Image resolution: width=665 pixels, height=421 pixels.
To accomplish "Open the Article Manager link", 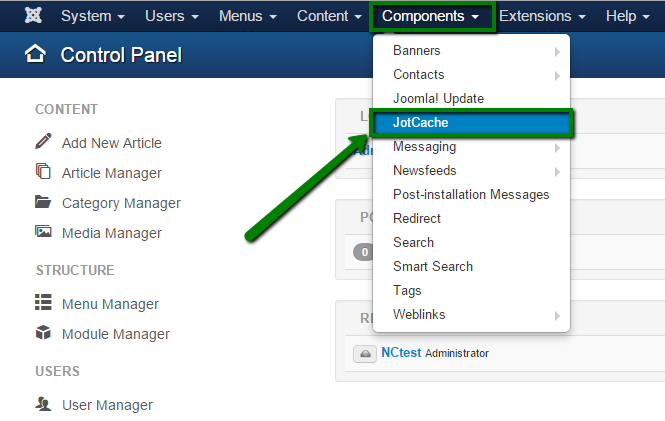I will 112,173.
